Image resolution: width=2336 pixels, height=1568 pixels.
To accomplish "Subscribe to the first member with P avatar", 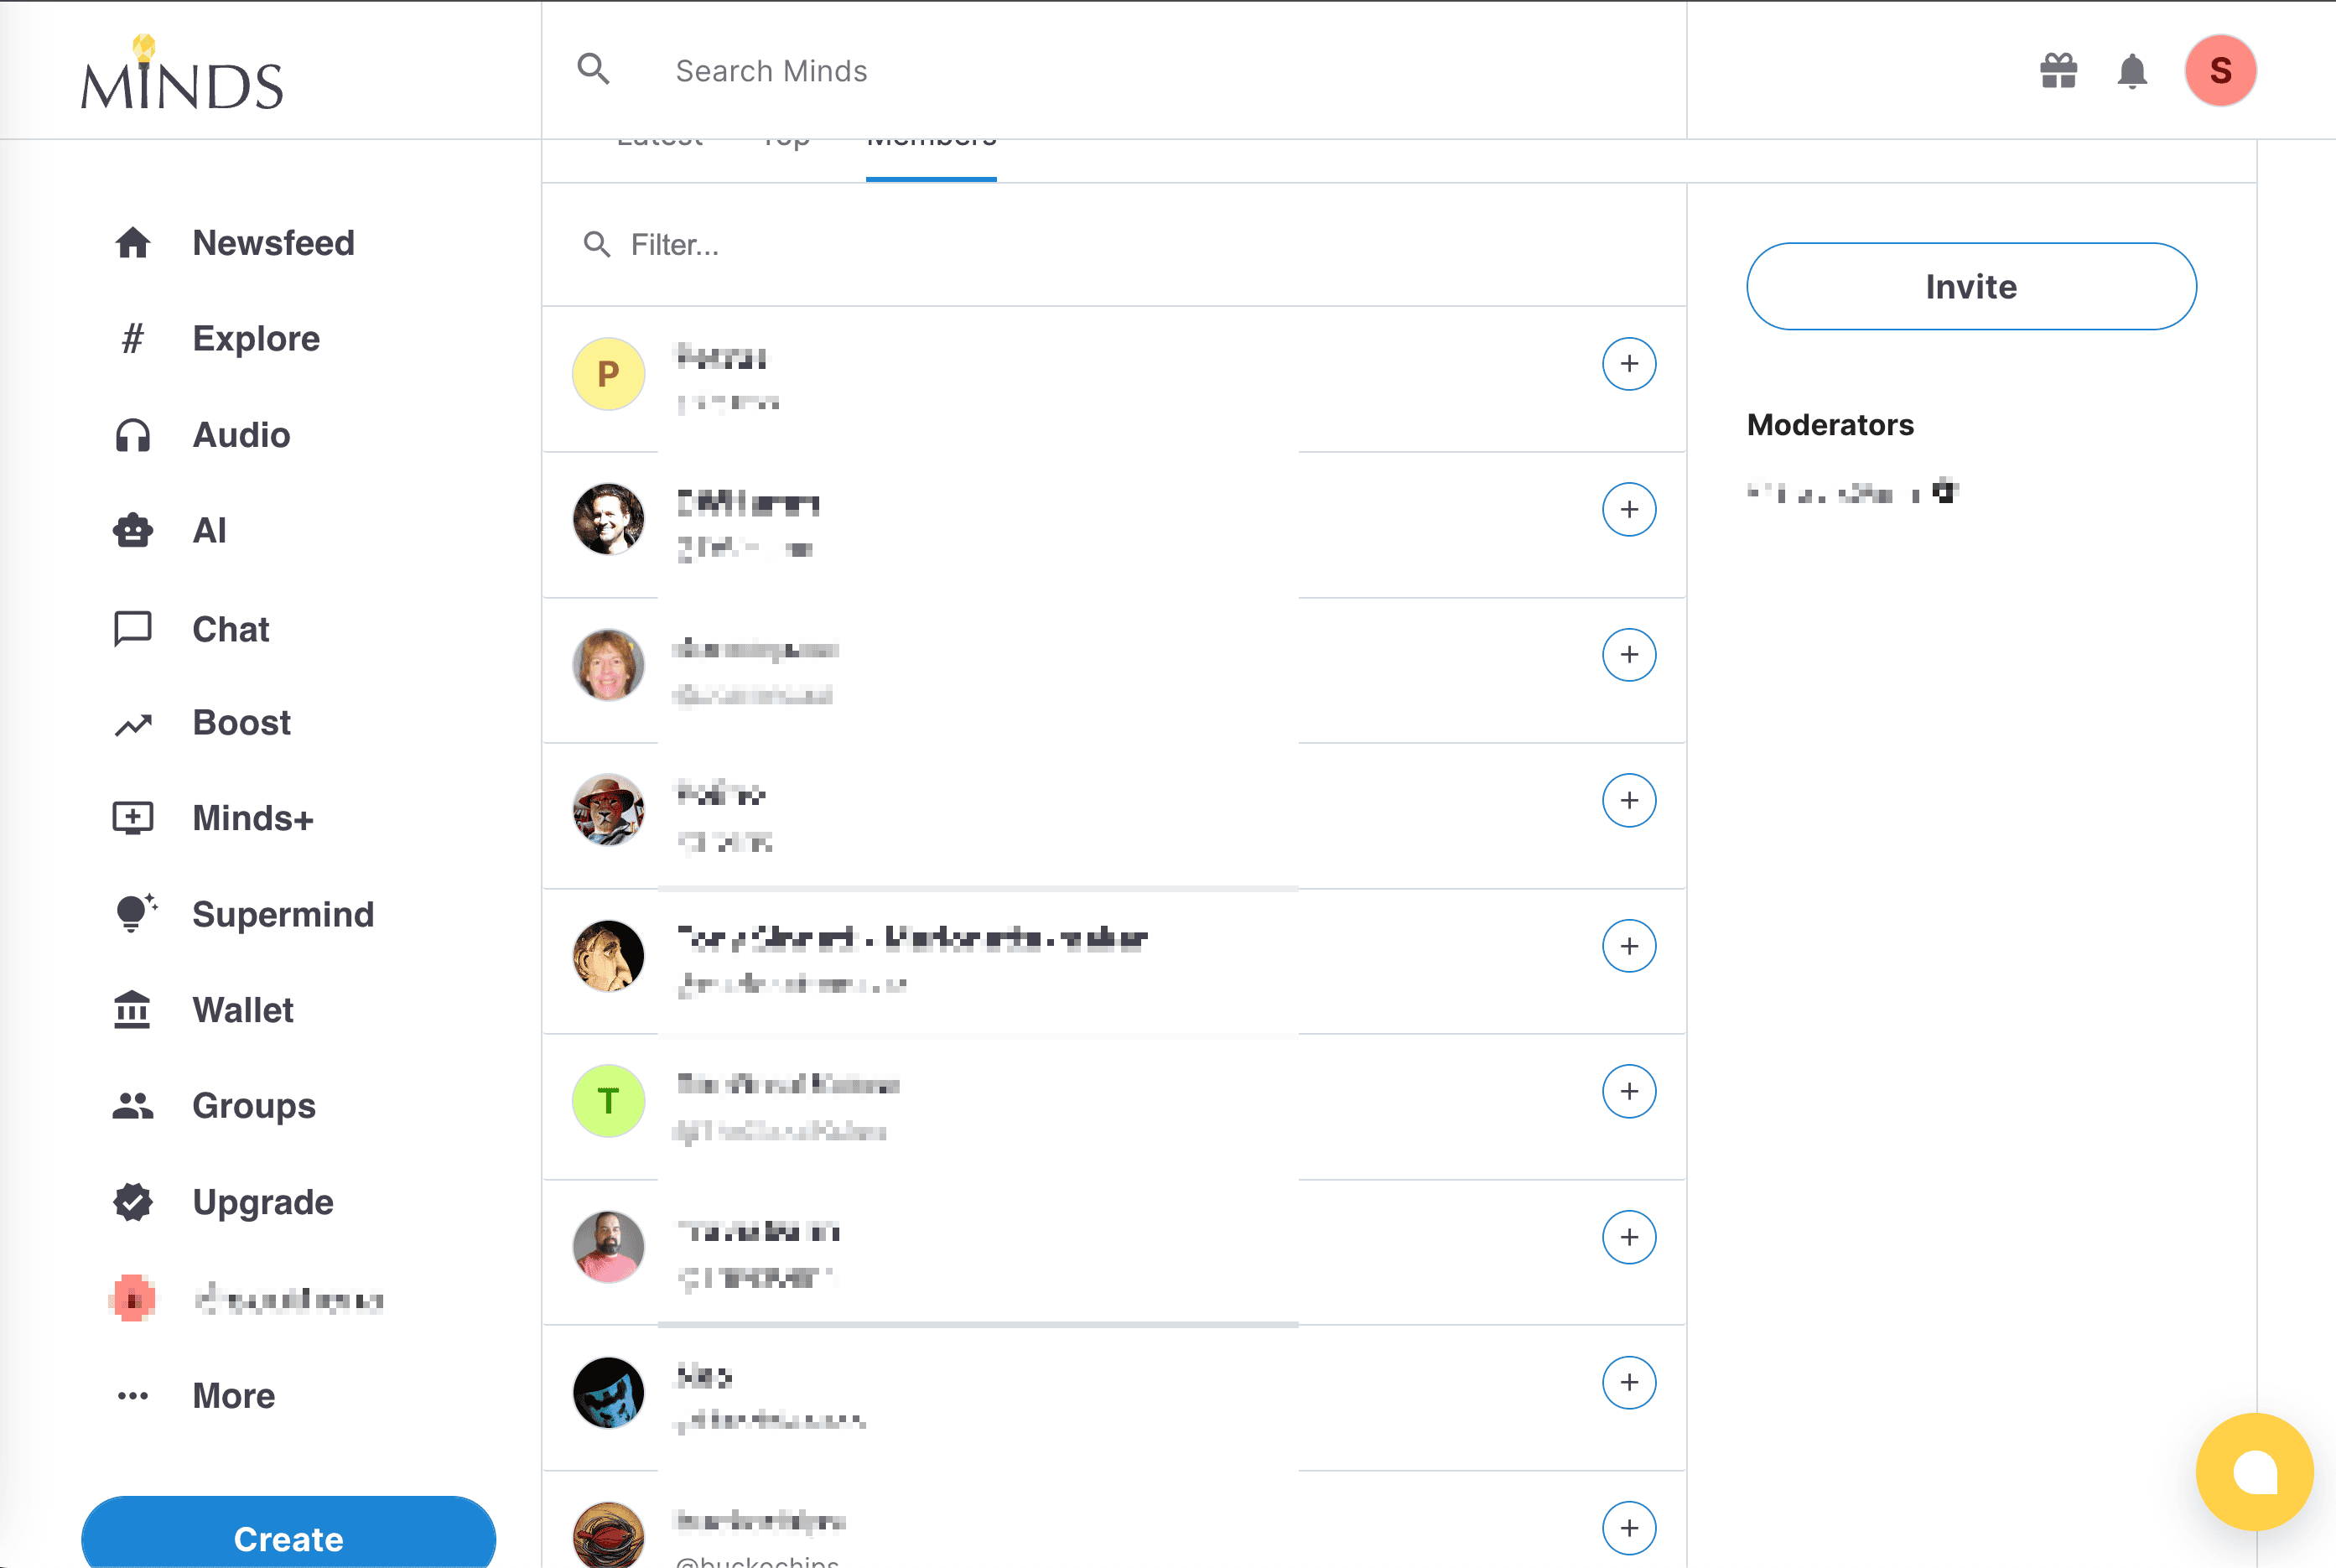I will (x=1628, y=364).
